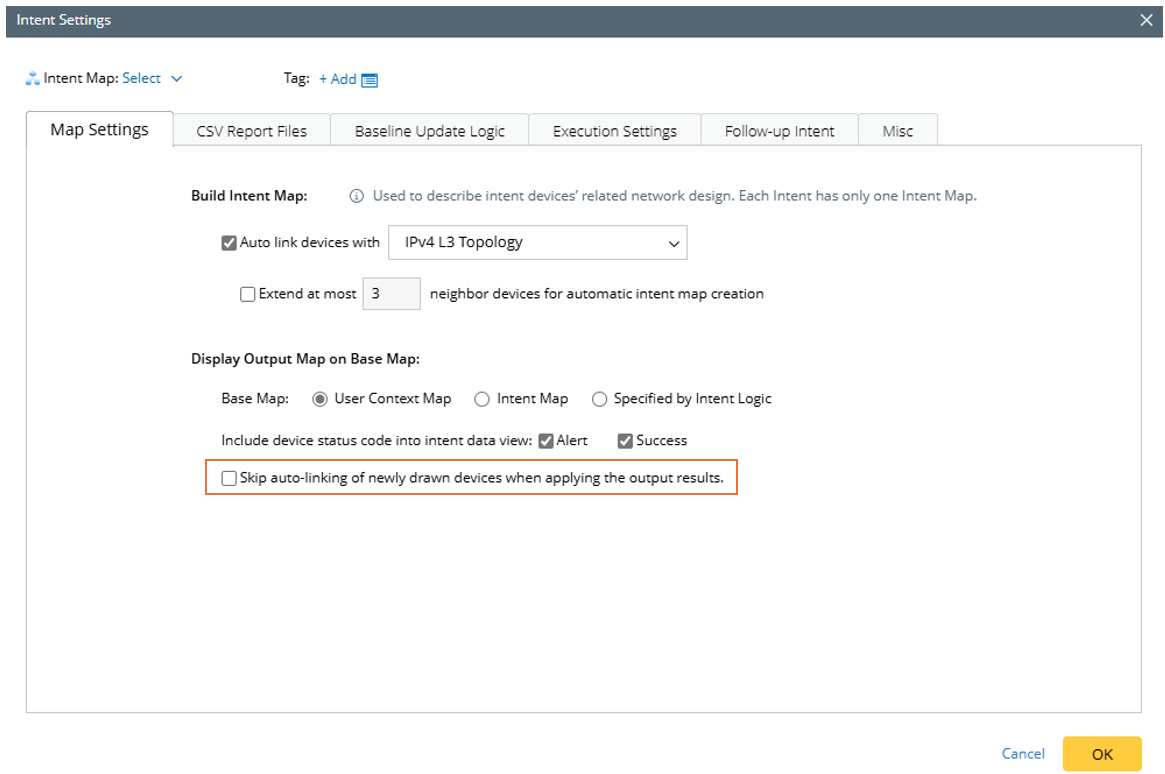Toggle the Auto link devices checkbox
Viewport: 1165px width, 774px height.
pyautogui.click(x=229, y=243)
